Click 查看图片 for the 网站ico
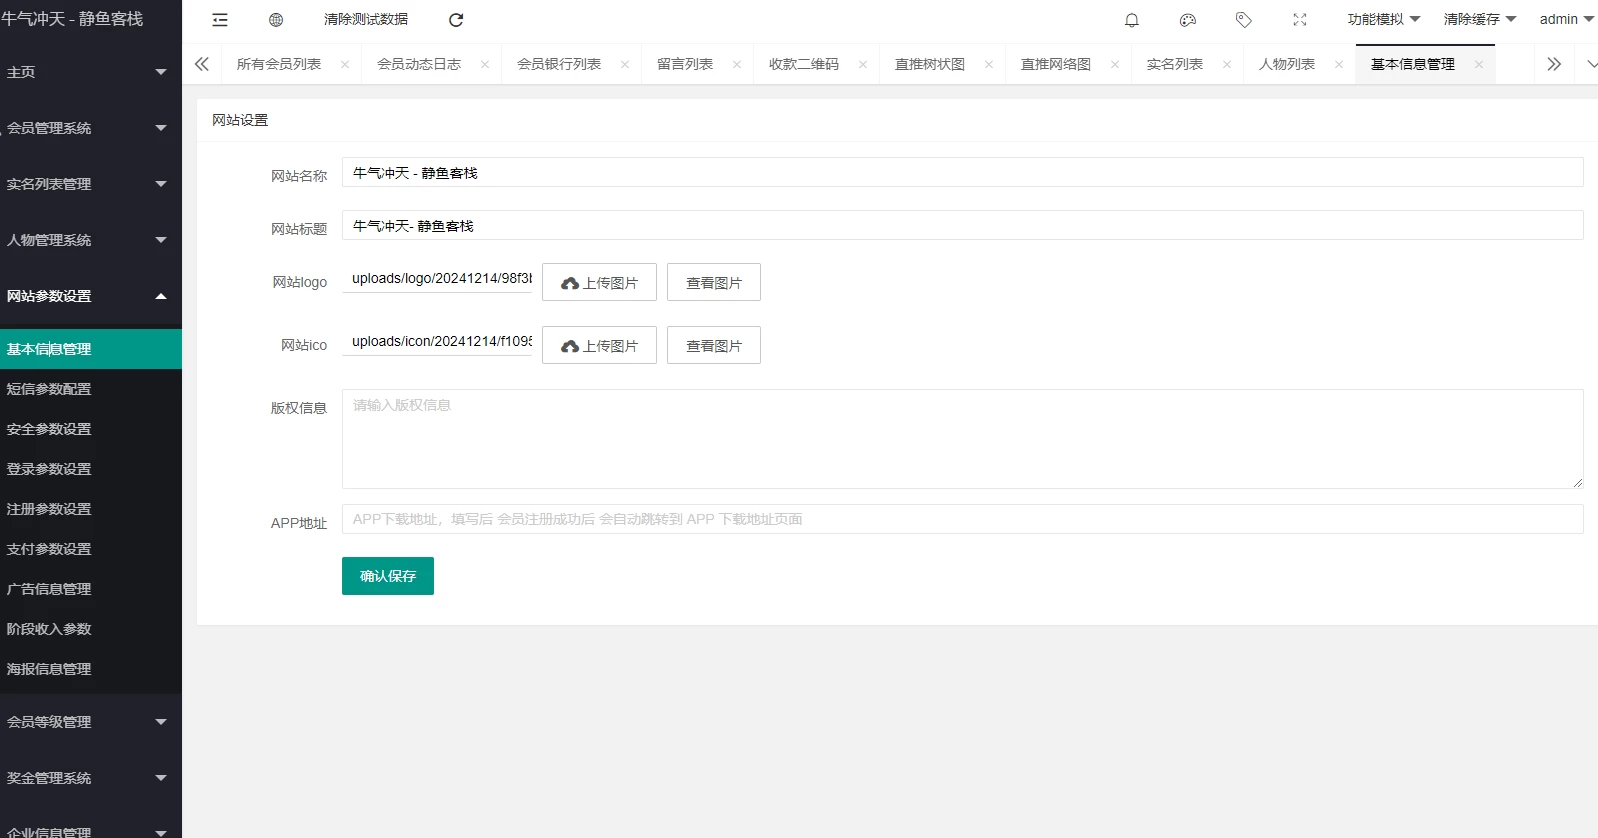The height and width of the screenshot is (838, 1598). pos(714,346)
